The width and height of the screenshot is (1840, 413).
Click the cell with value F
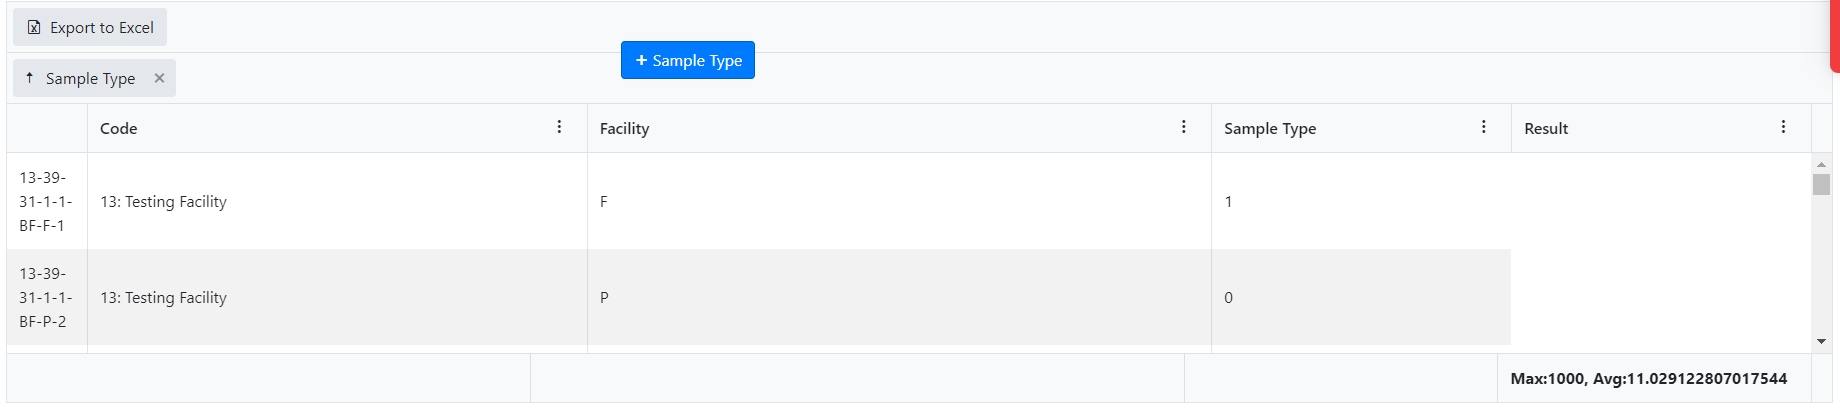coord(604,201)
